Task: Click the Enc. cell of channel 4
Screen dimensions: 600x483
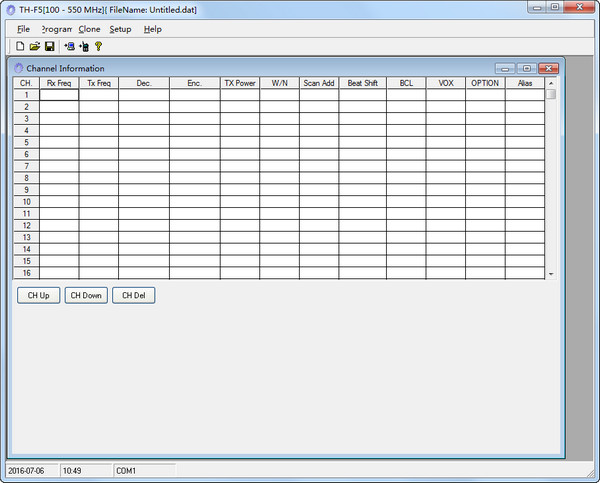Action: pyautogui.click(x=195, y=131)
